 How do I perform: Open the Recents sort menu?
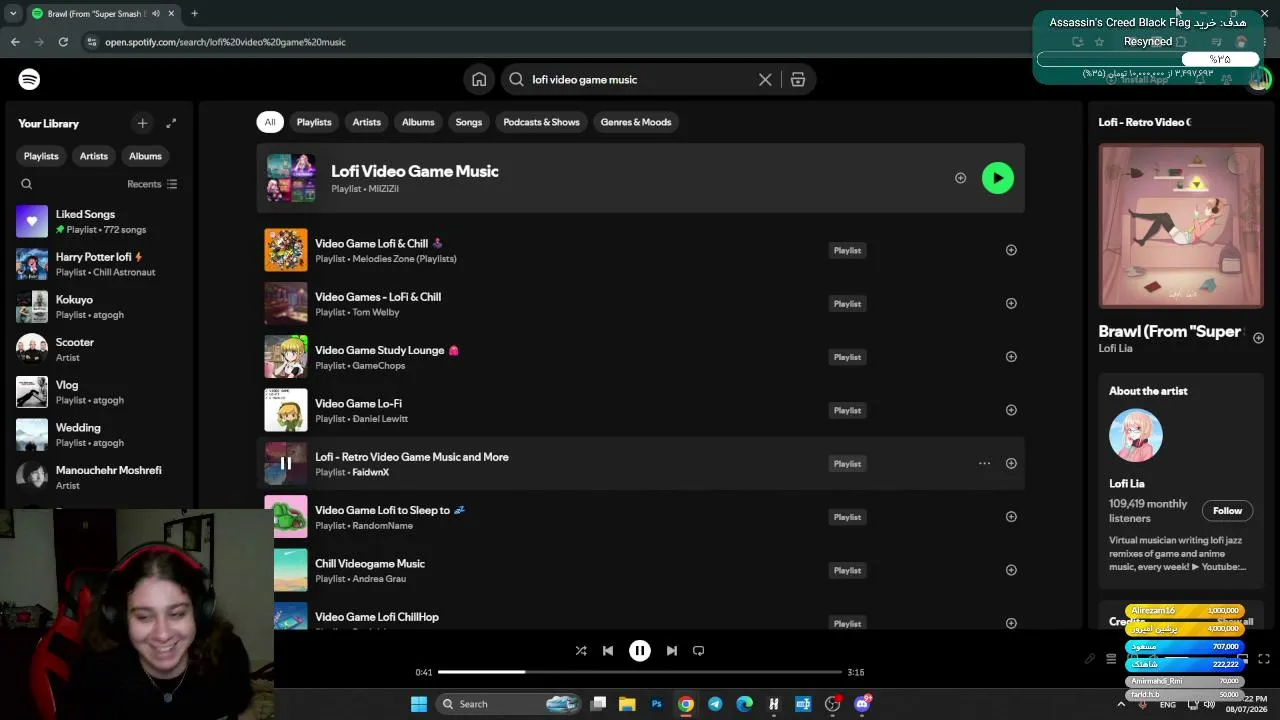152,184
